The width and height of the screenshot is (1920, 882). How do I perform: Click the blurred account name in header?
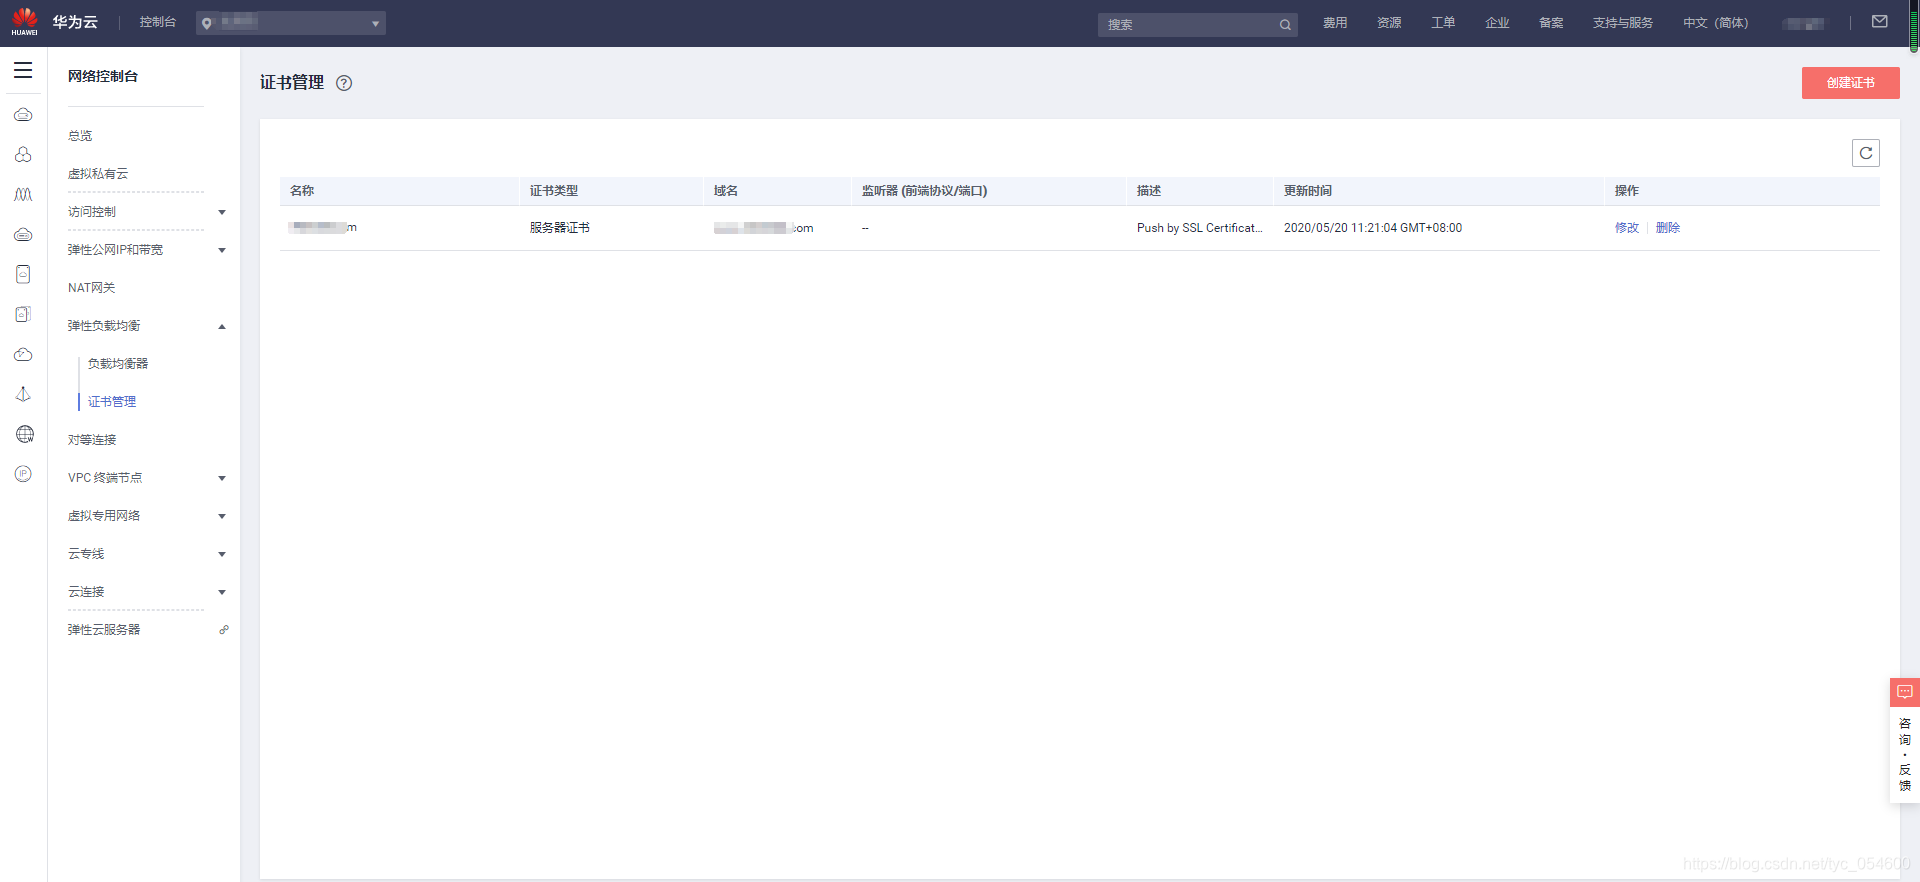pyautogui.click(x=1804, y=23)
